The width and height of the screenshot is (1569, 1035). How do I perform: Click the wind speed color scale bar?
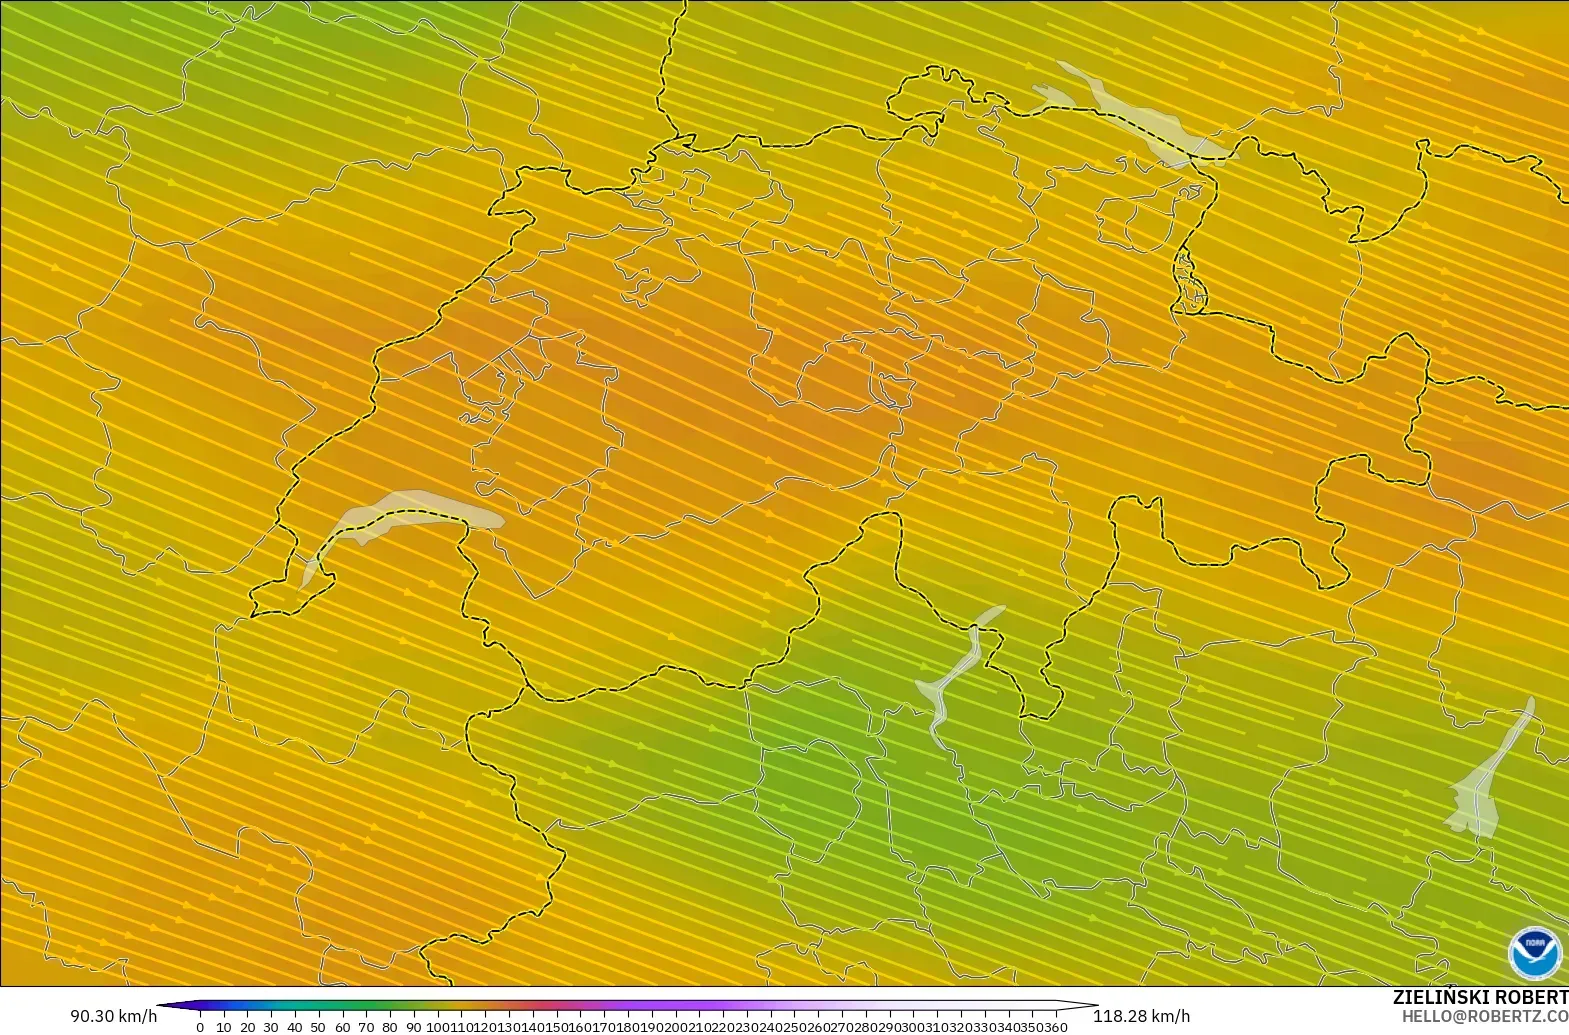click(627, 1006)
